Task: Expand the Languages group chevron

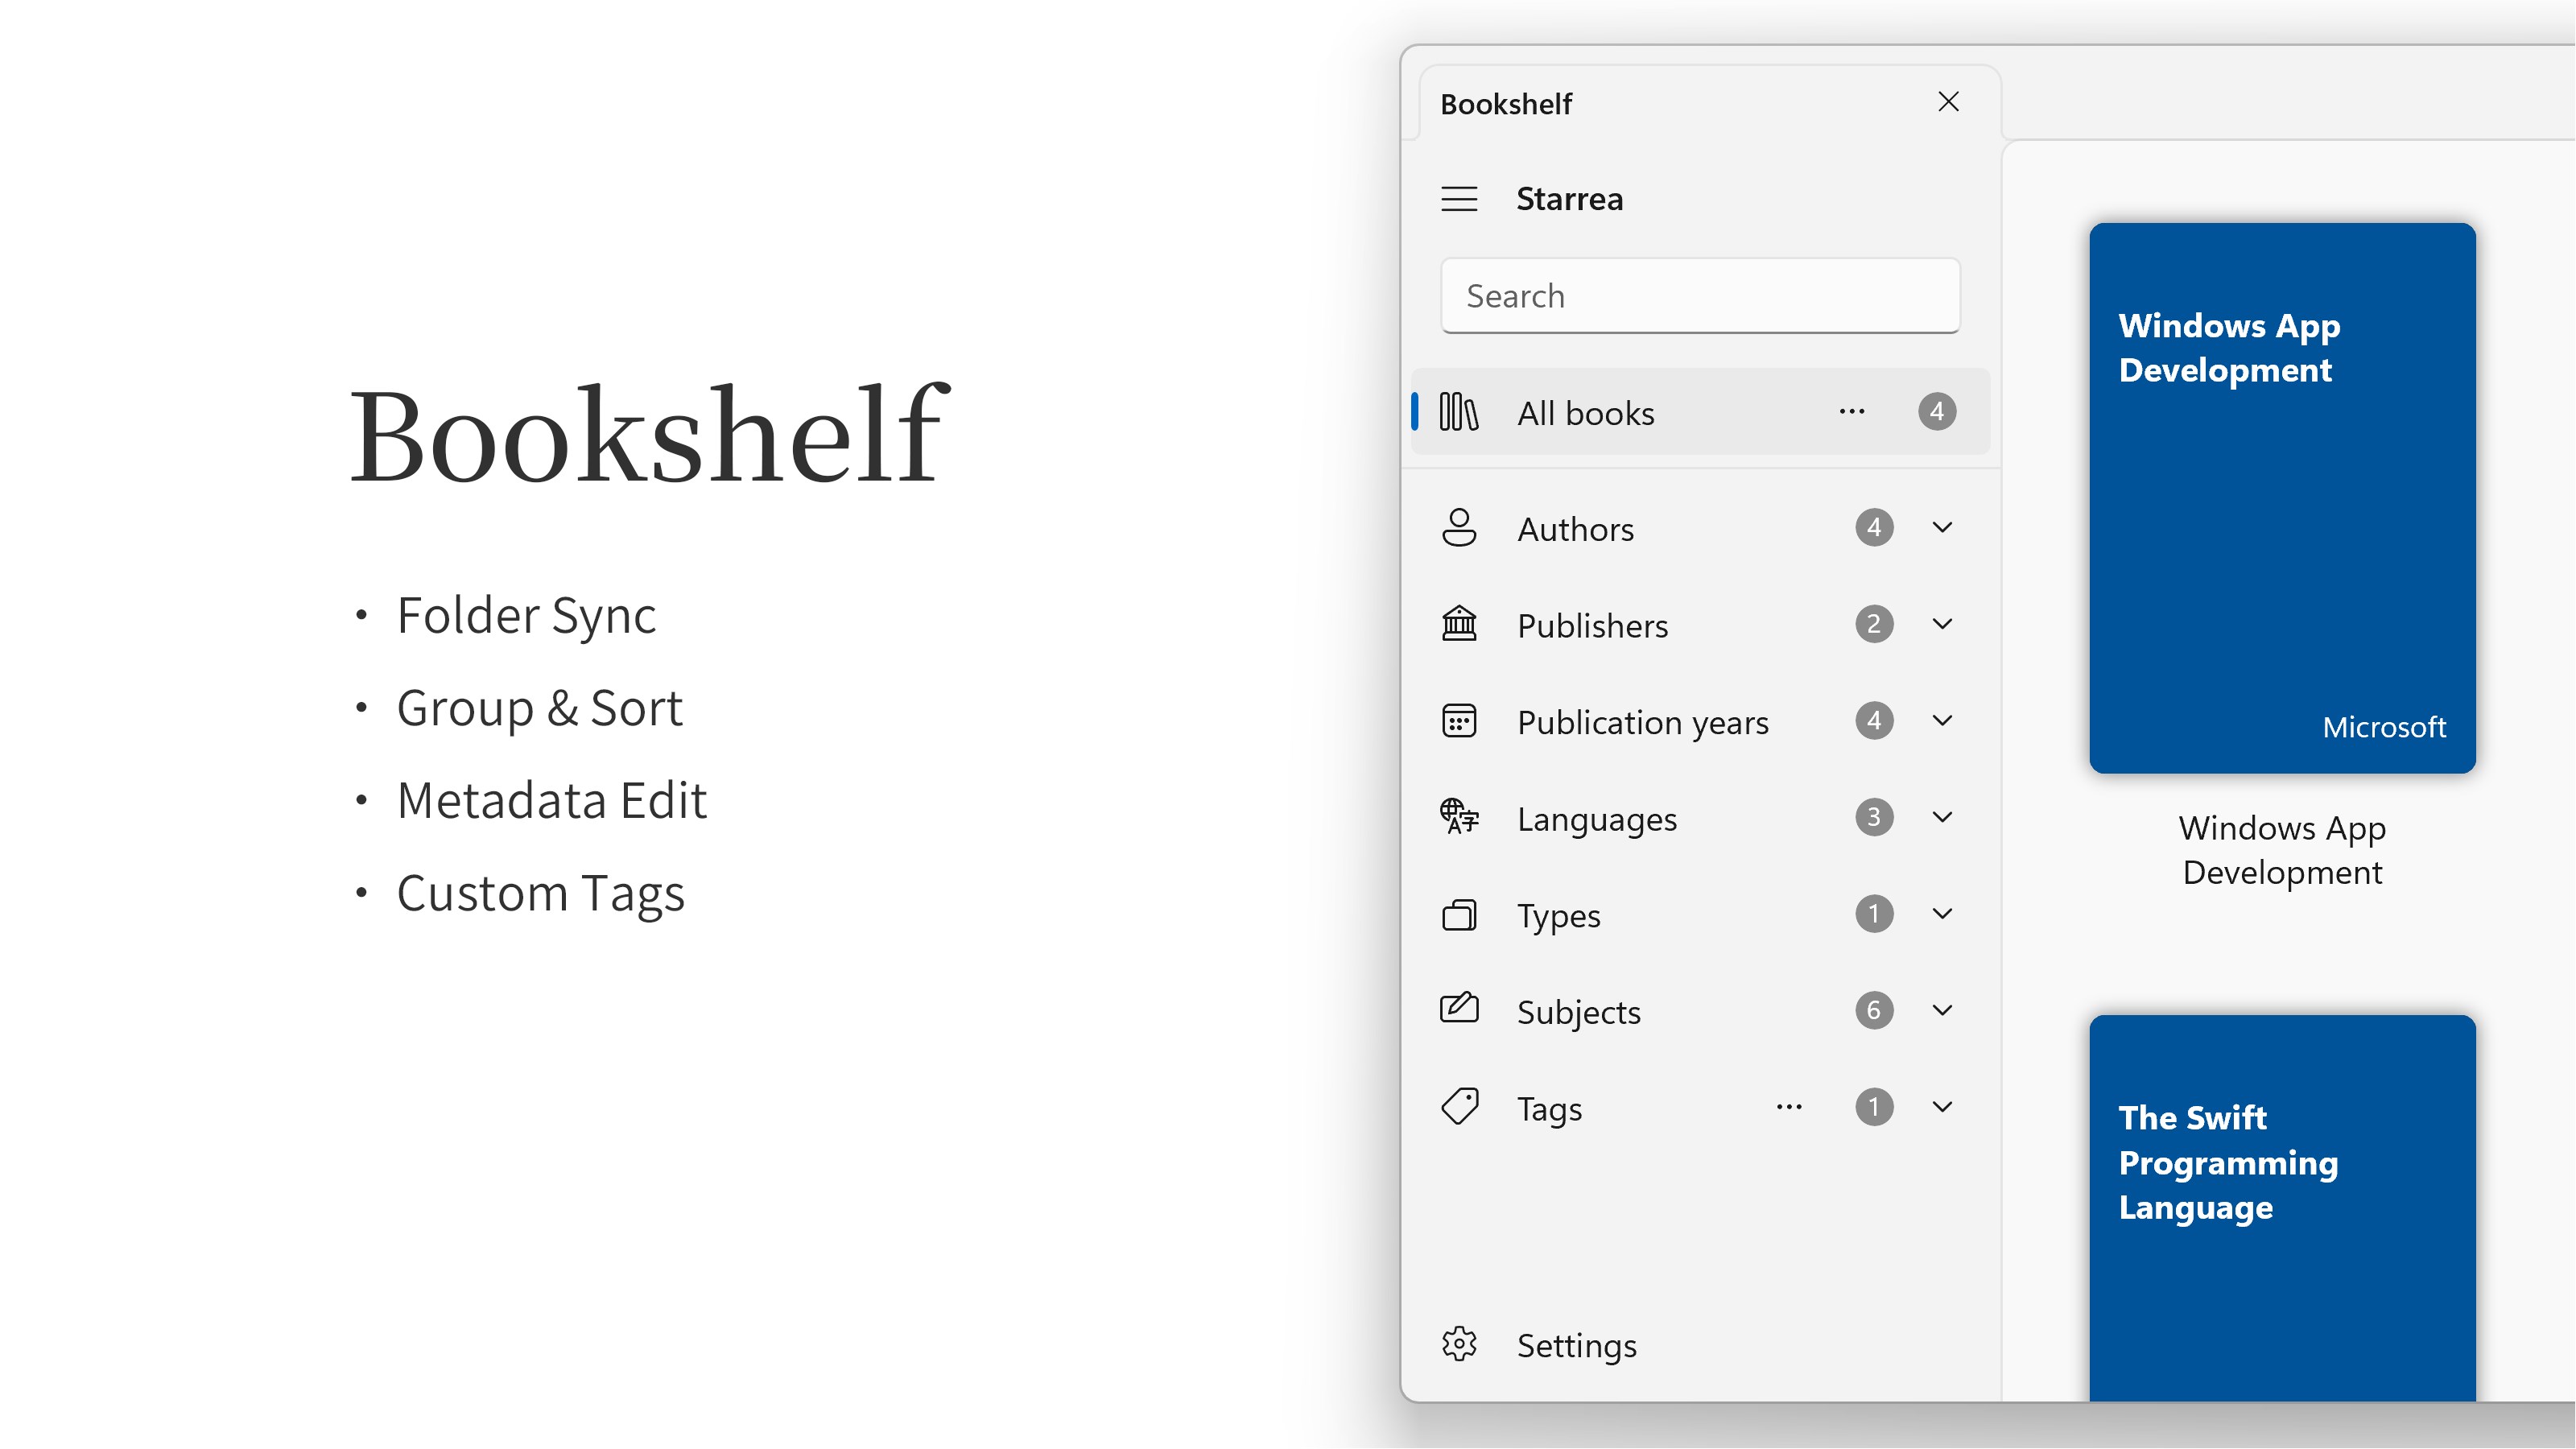Action: tap(1942, 817)
